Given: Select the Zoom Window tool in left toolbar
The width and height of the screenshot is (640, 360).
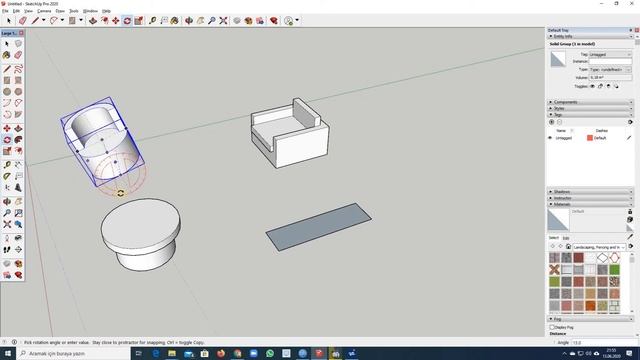Looking at the screenshot, I should [x=18, y=213].
